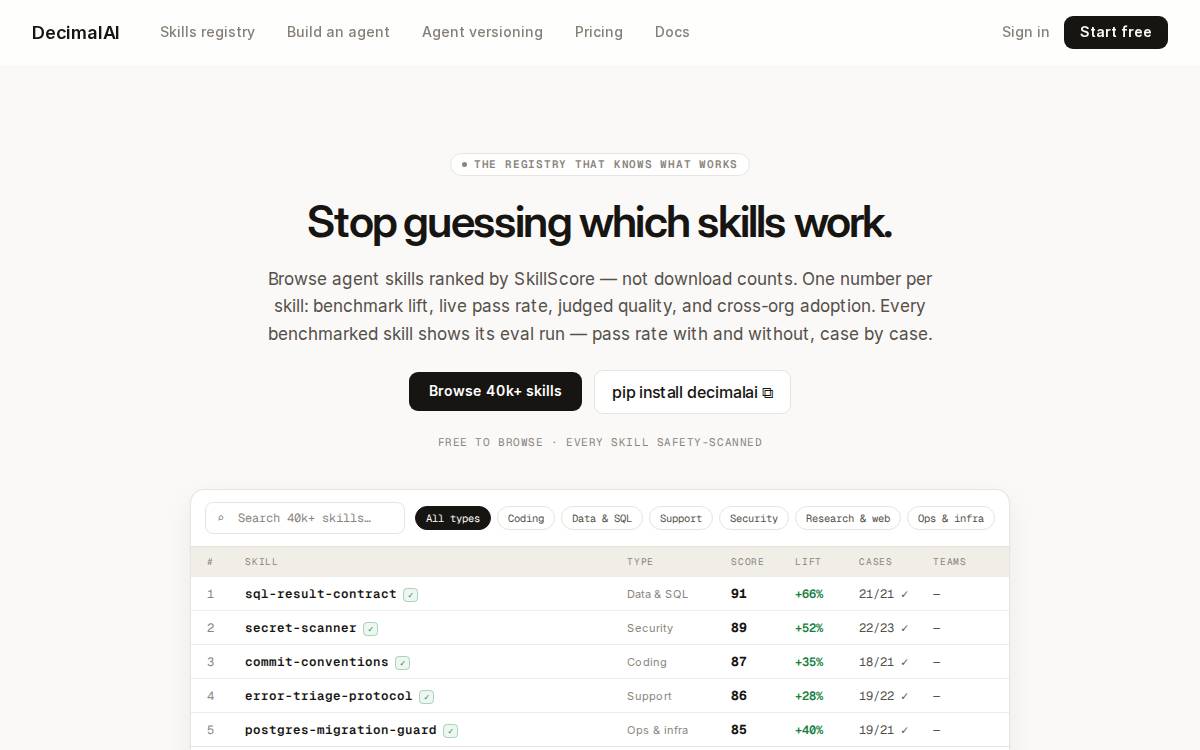Viewport: 1200px width, 750px height.
Task: Click verified badge next to secret-scanner
Action: pyautogui.click(x=370, y=629)
